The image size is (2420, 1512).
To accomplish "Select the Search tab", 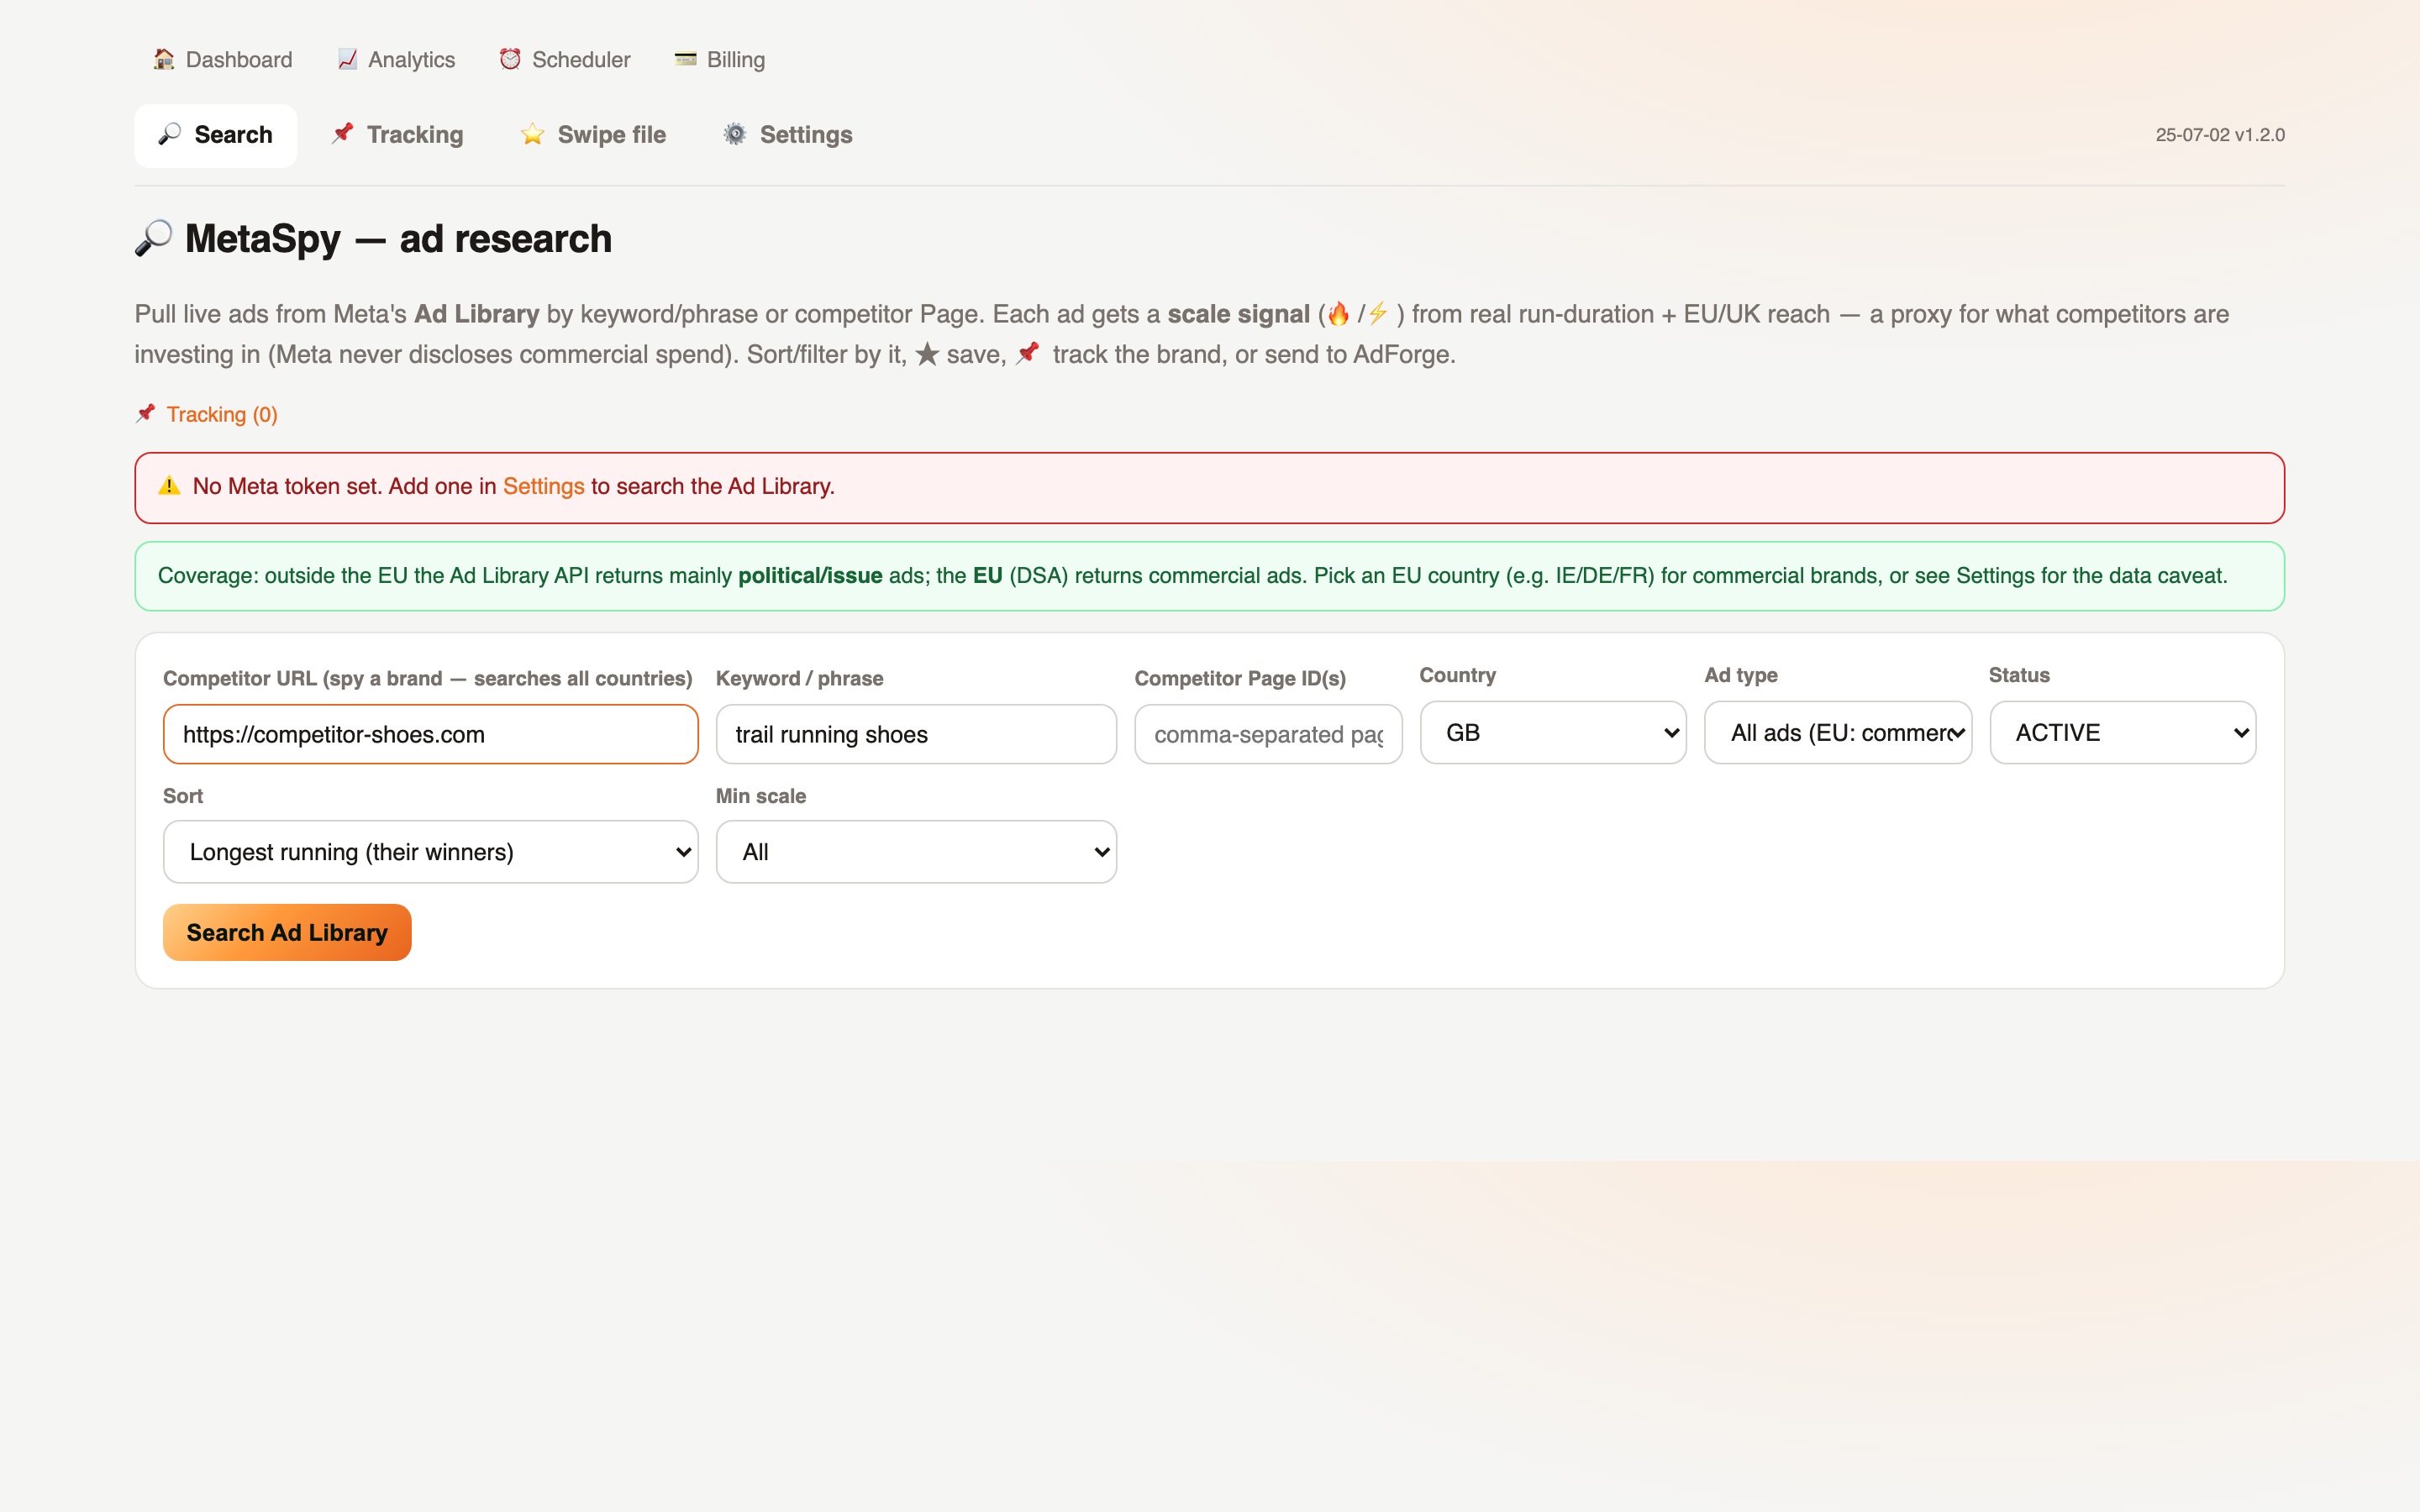I will point(216,135).
